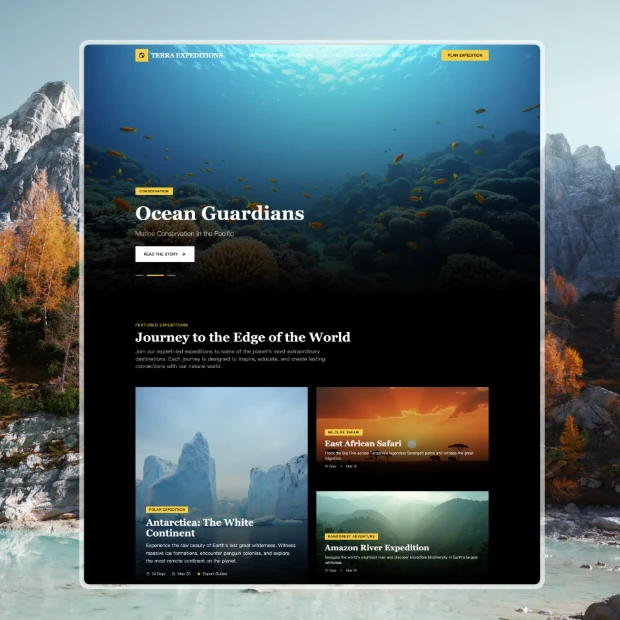
Task: Select the third hero carousel indicator
Action: tap(171, 274)
